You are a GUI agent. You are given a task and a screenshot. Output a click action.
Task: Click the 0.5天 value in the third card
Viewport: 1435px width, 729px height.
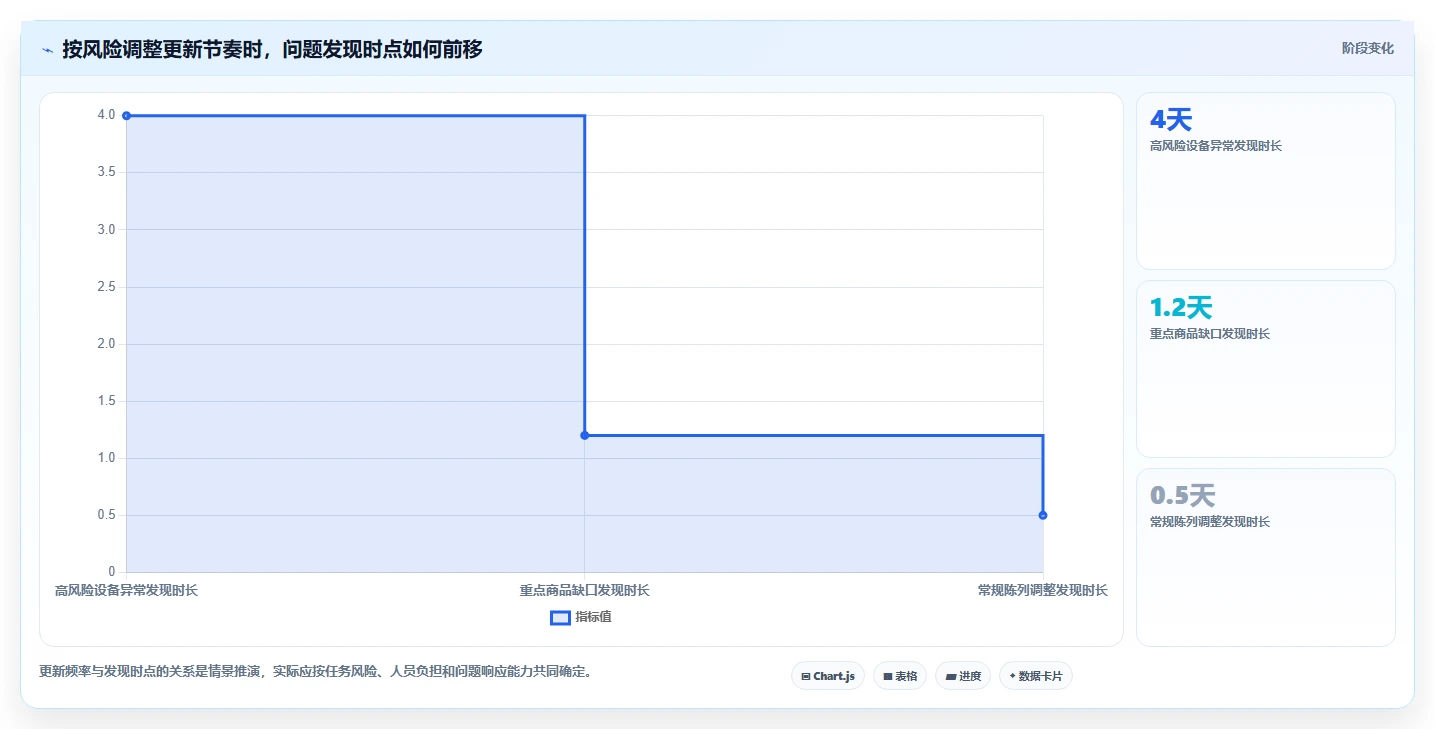(x=1182, y=496)
